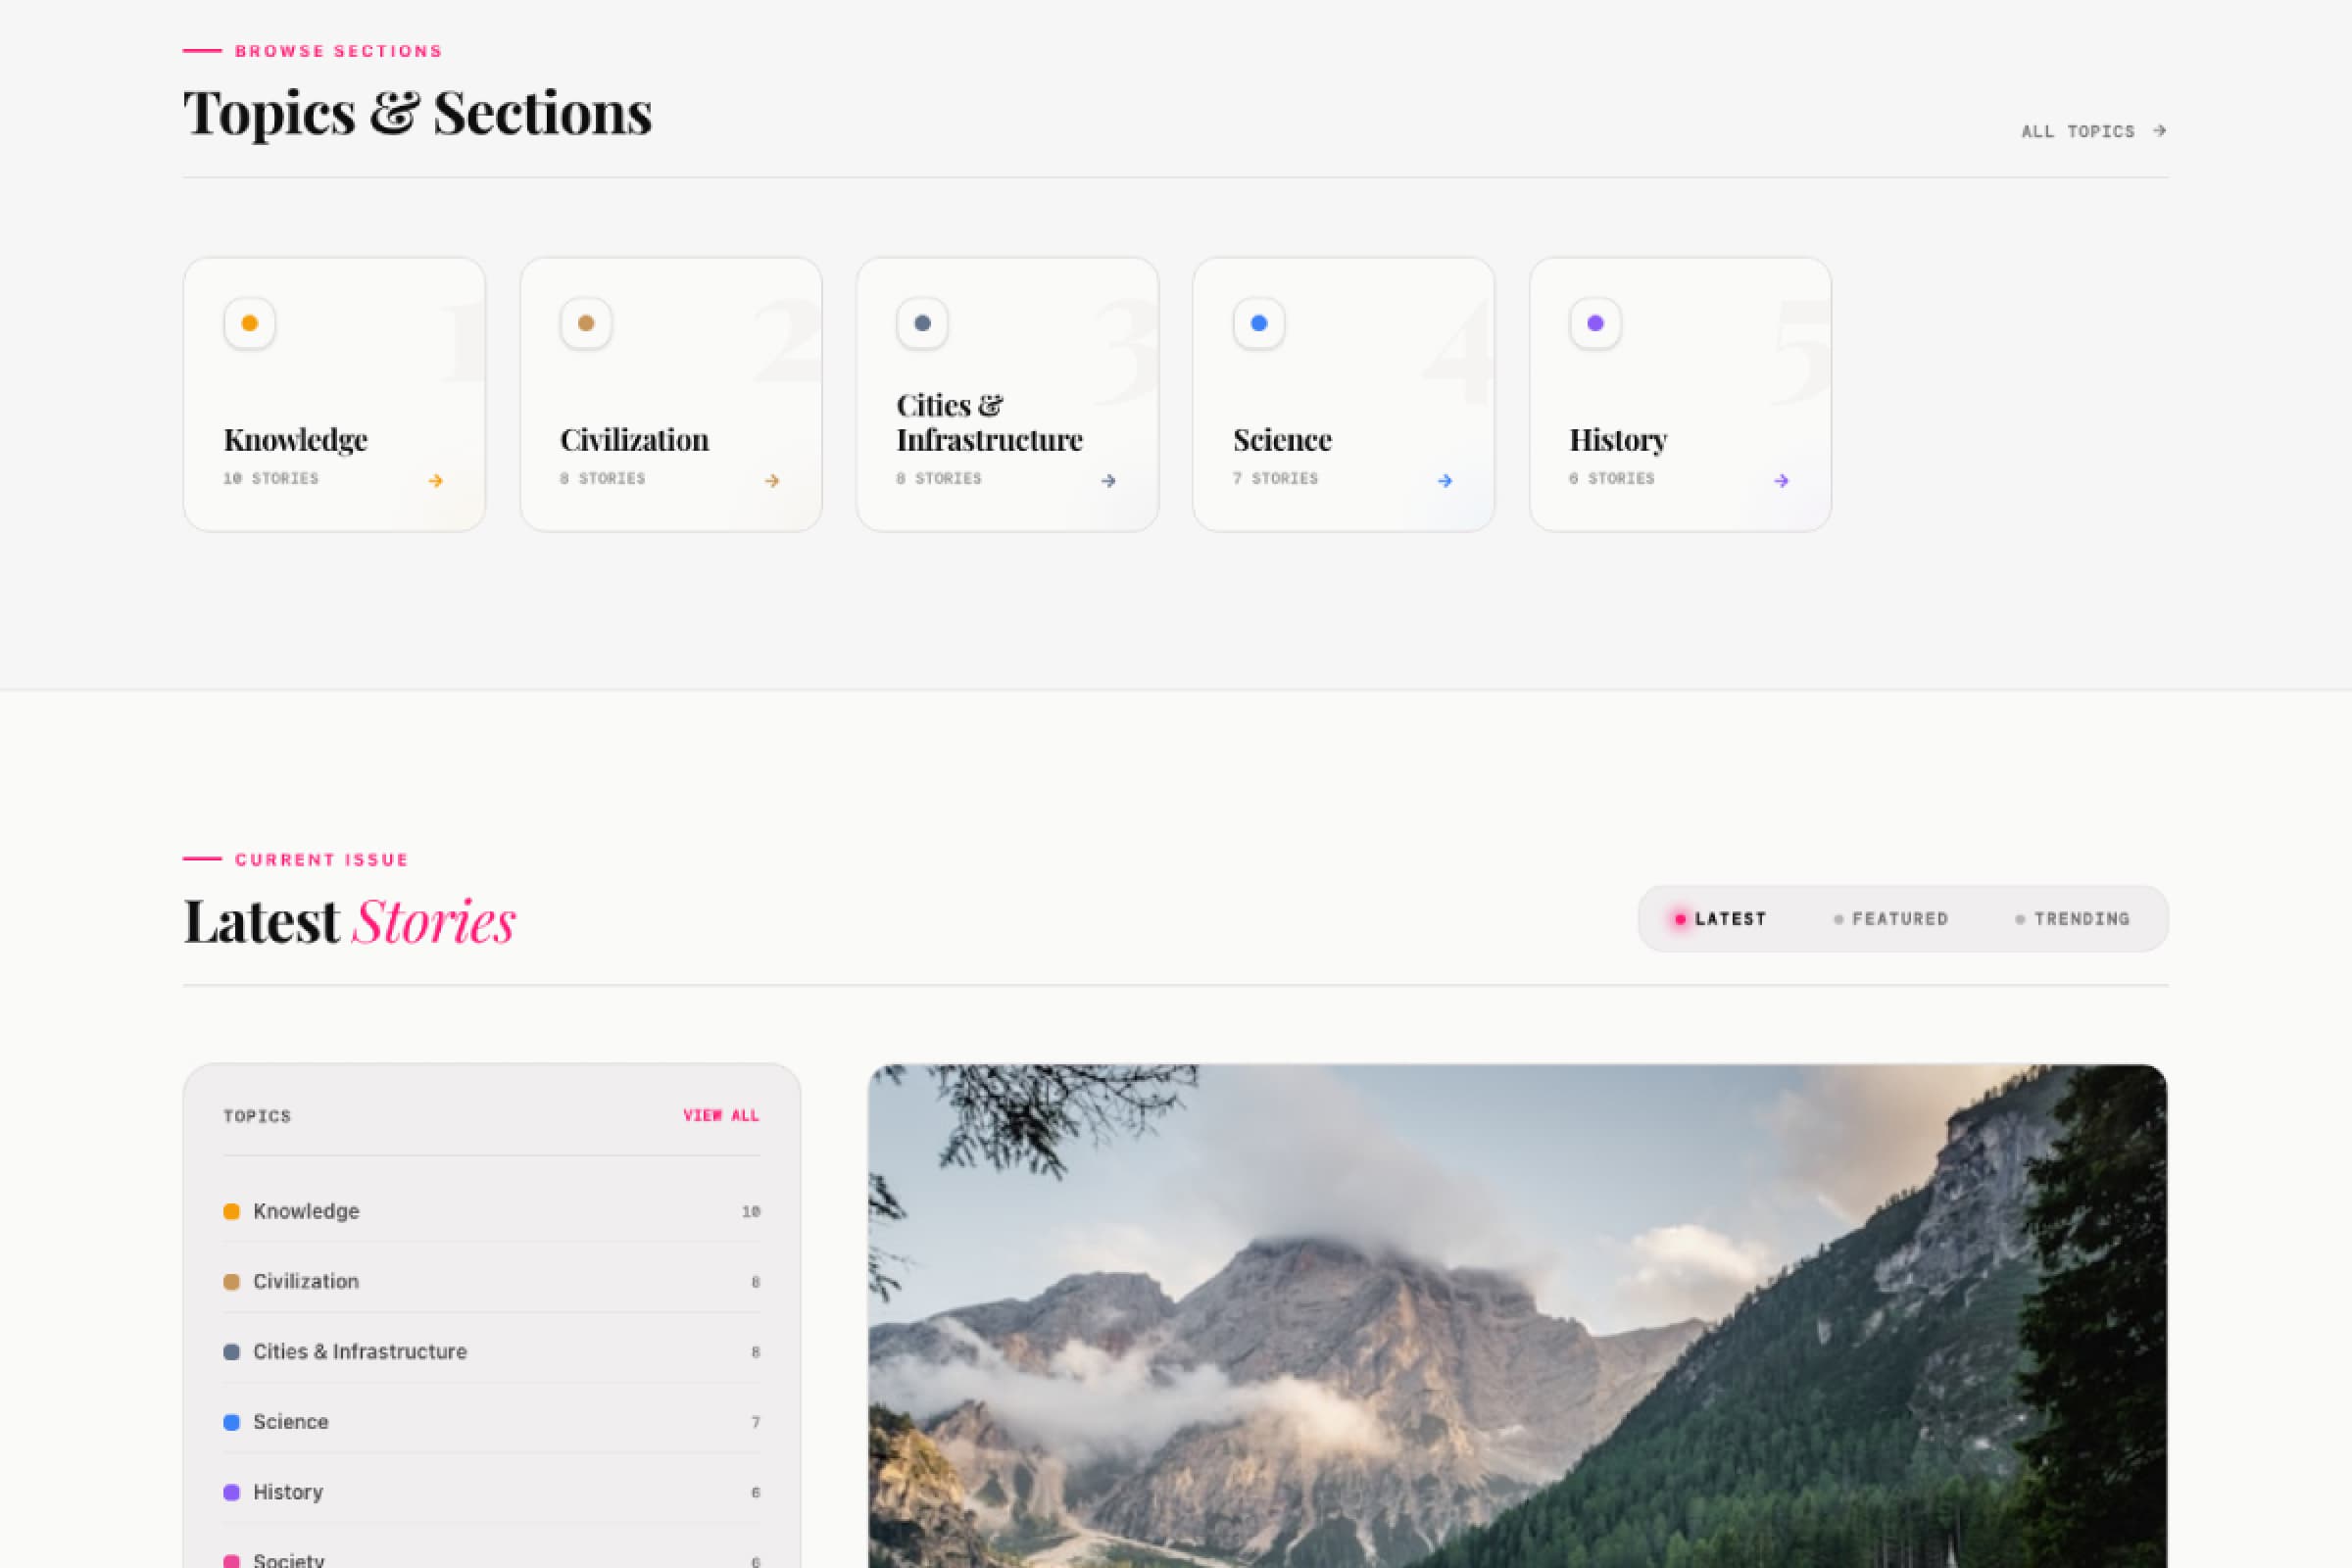
Task: Click View All in the Topics panel
Action: coord(721,1115)
